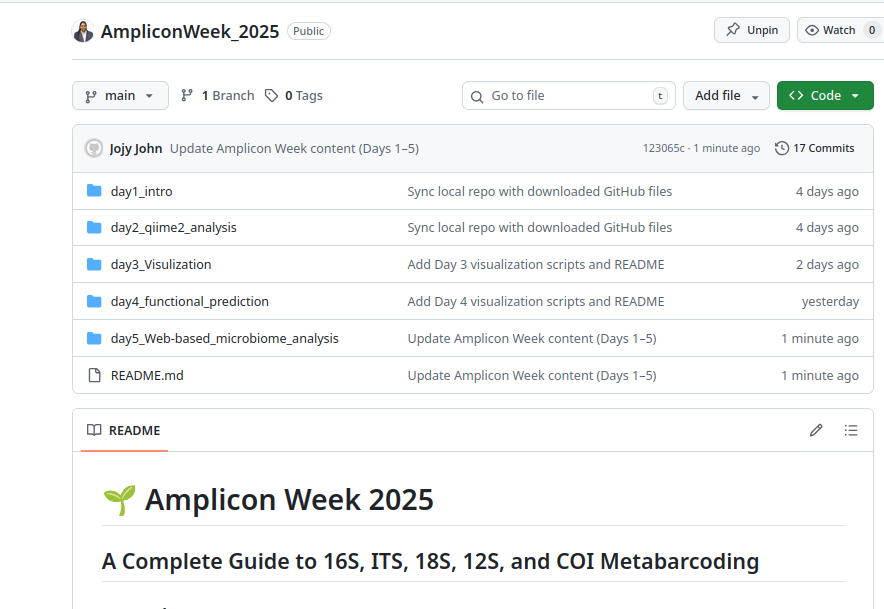Select the commit author Jojy John
The image size is (884, 609).
coord(136,148)
